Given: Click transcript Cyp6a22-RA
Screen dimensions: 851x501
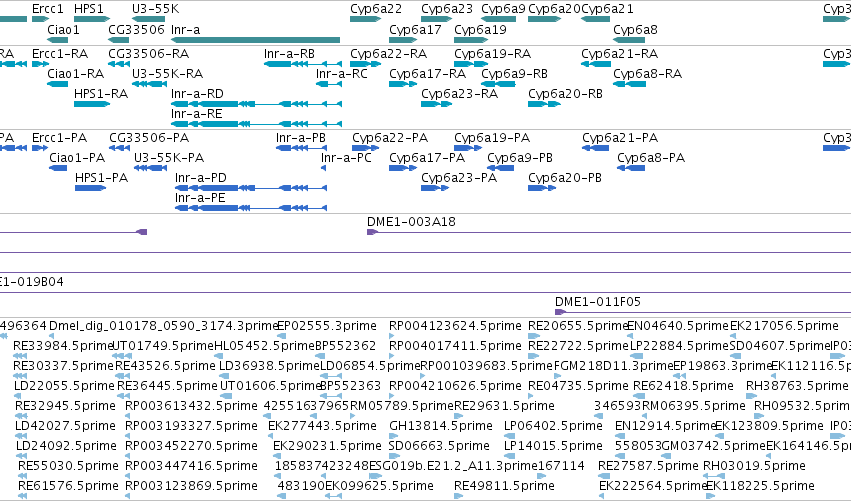Looking at the screenshot, I should tap(389, 53).
